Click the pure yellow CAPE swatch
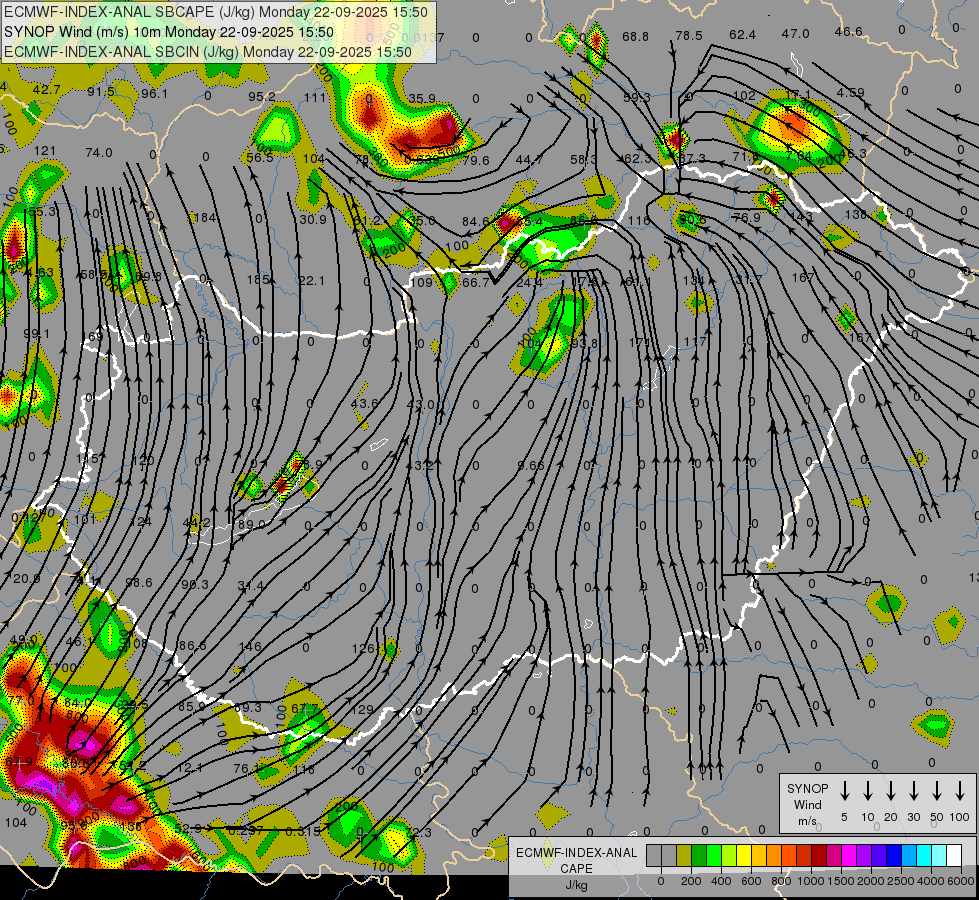Viewport: 979px width, 900px height. (x=744, y=855)
